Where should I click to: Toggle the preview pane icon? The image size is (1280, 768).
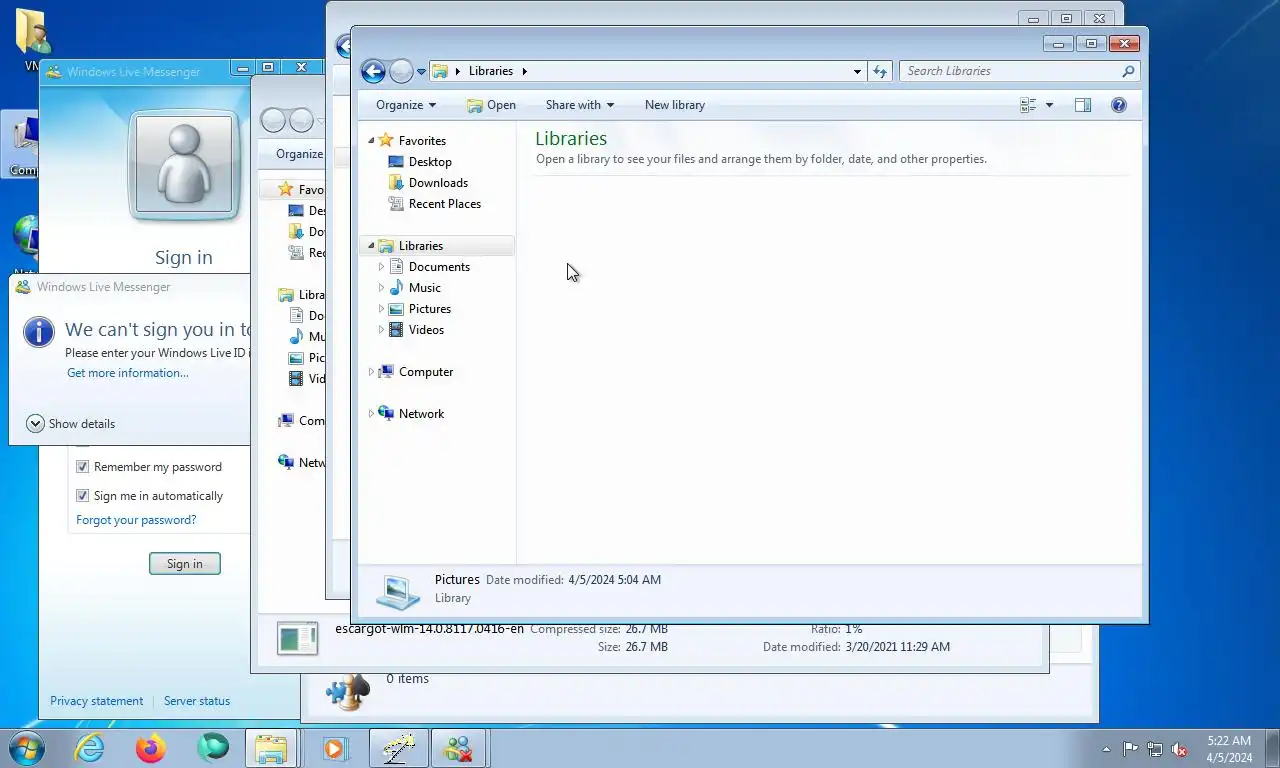1082,105
